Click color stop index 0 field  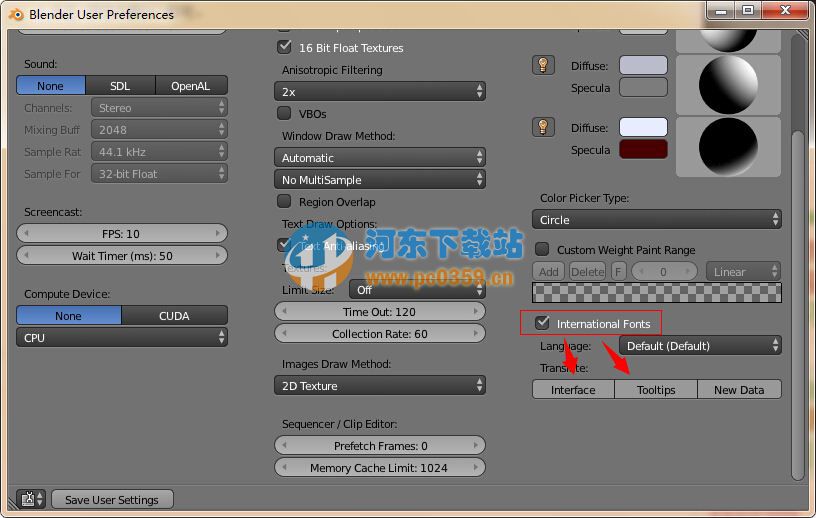point(664,271)
